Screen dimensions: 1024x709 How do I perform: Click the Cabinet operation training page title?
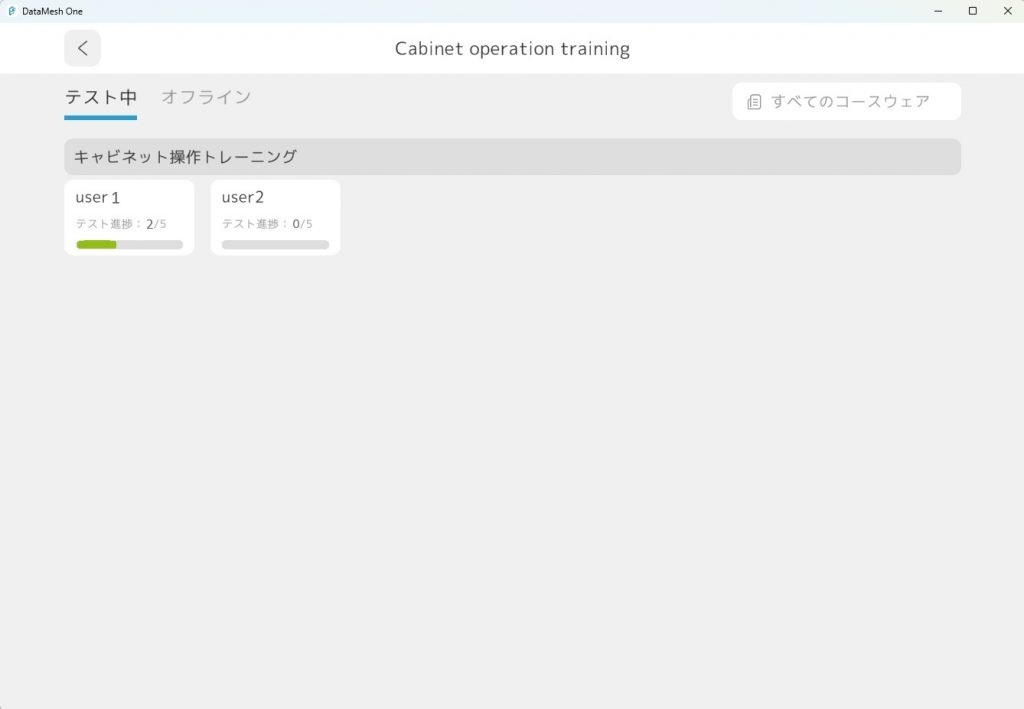tap(512, 48)
